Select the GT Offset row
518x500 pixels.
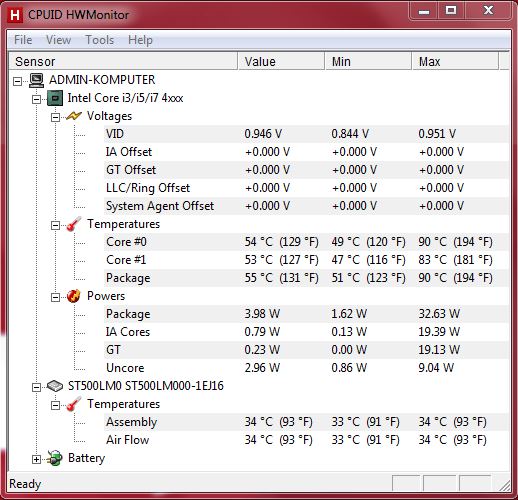307,170
